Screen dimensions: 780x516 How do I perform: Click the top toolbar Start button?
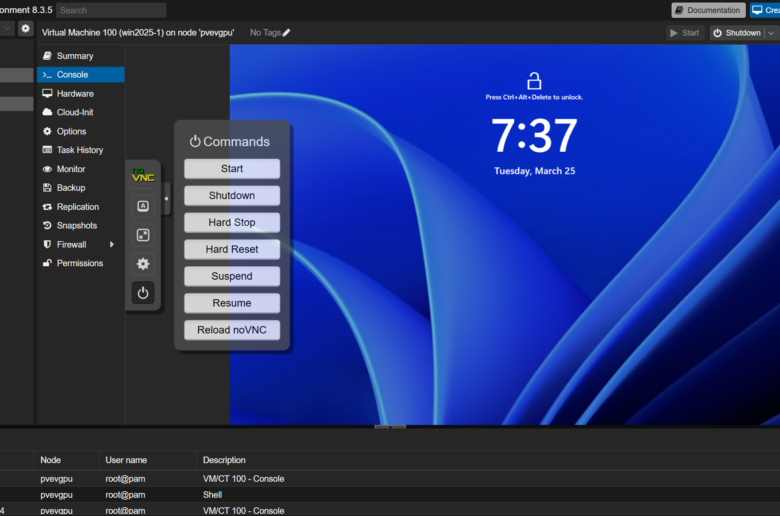coord(685,33)
